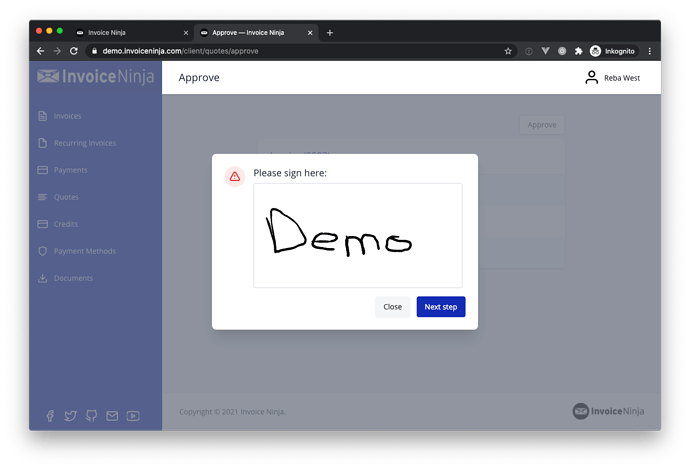Viewport: 690px width, 468px height.
Task: Switch to the first Invoice Ninja tab
Action: [131, 33]
